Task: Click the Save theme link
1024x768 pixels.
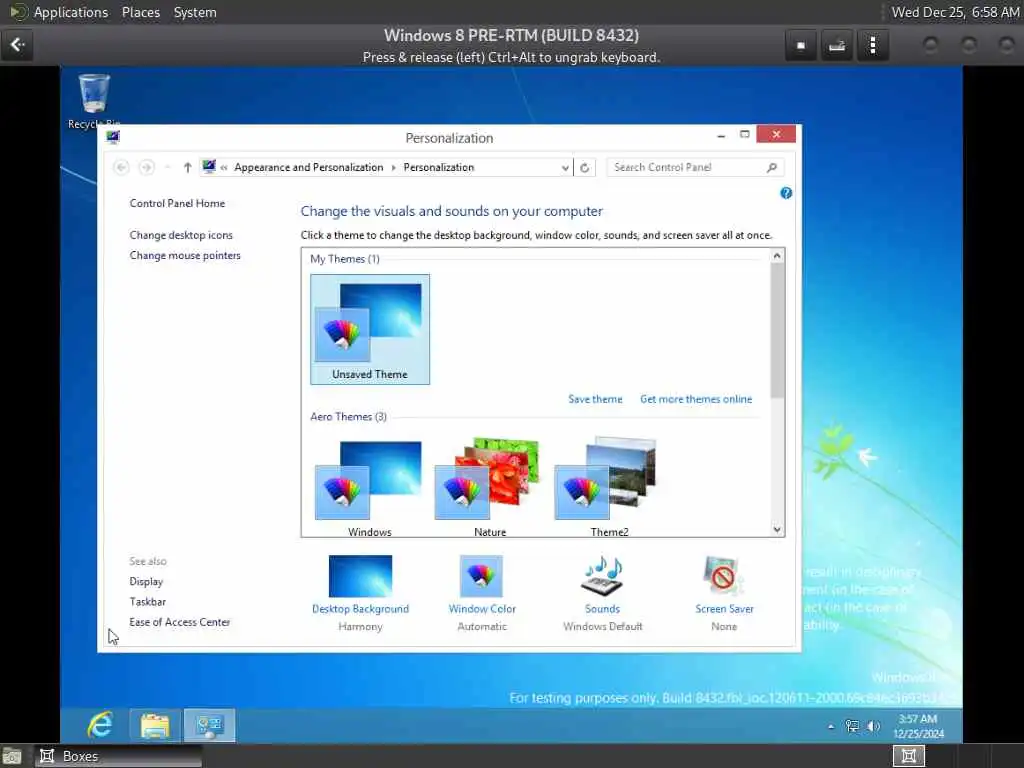Action: tap(595, 399)
